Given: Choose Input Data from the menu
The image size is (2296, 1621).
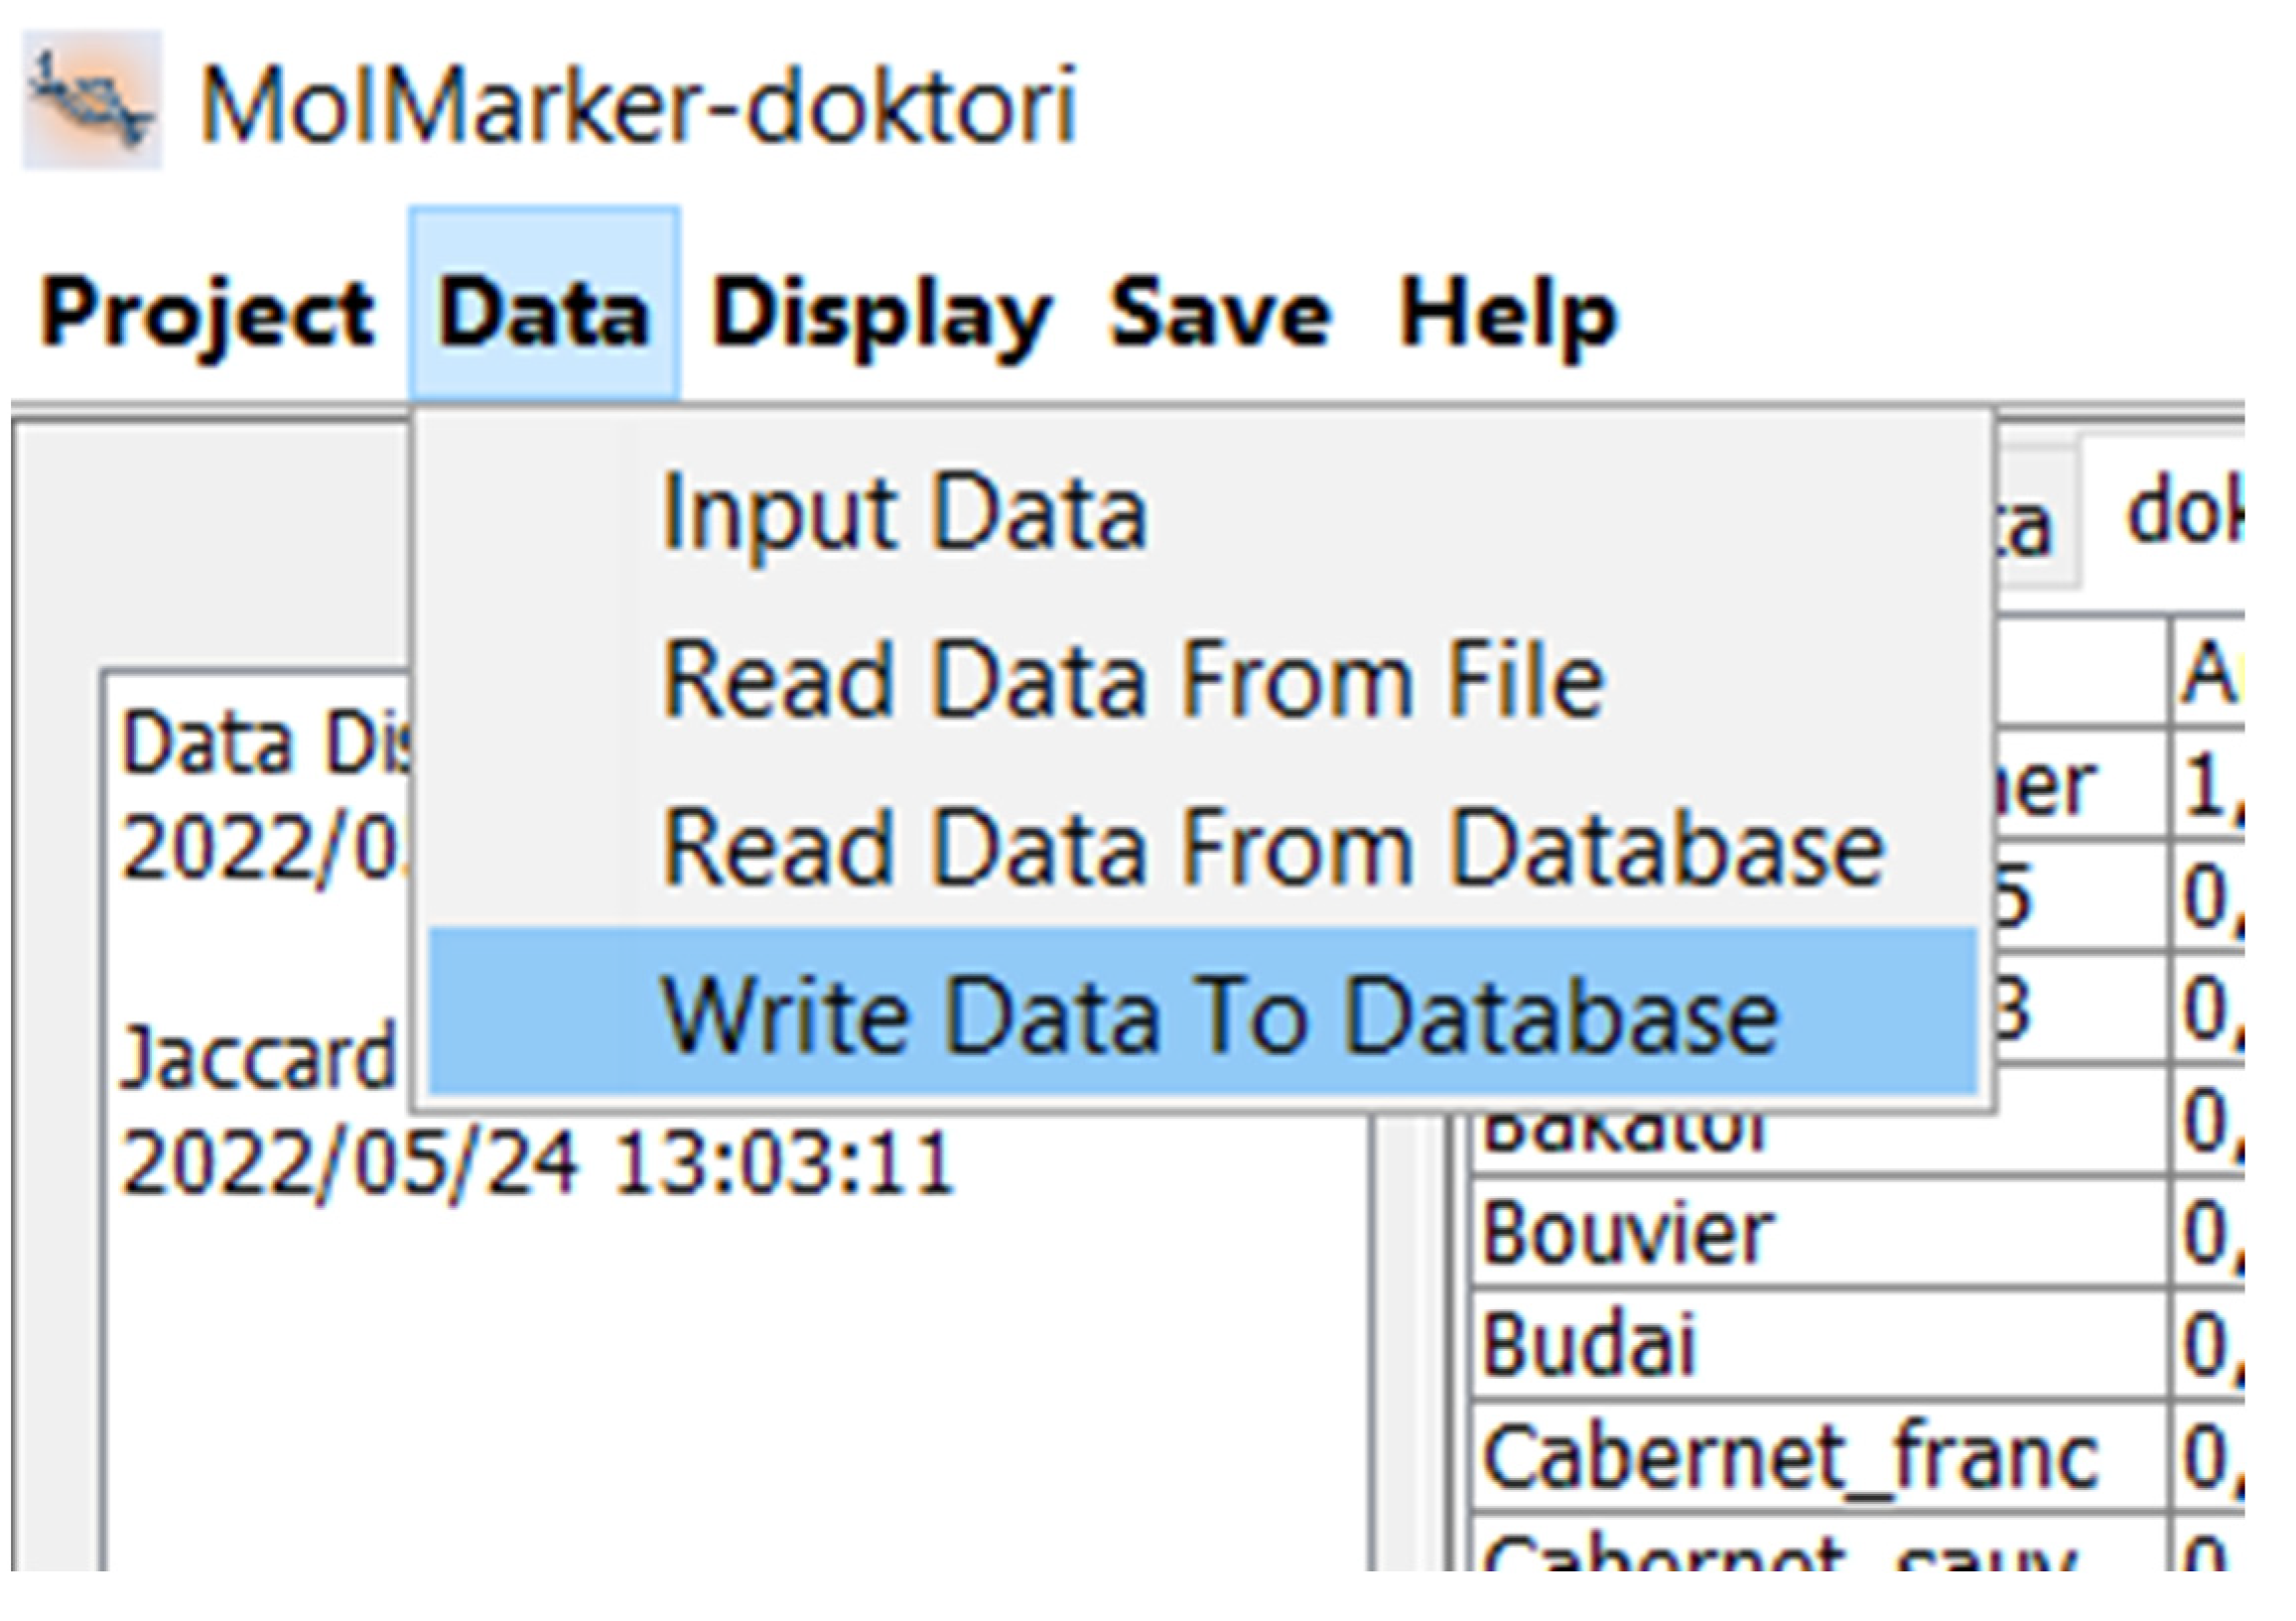Looking at the screenshot, I should [904, 513].
